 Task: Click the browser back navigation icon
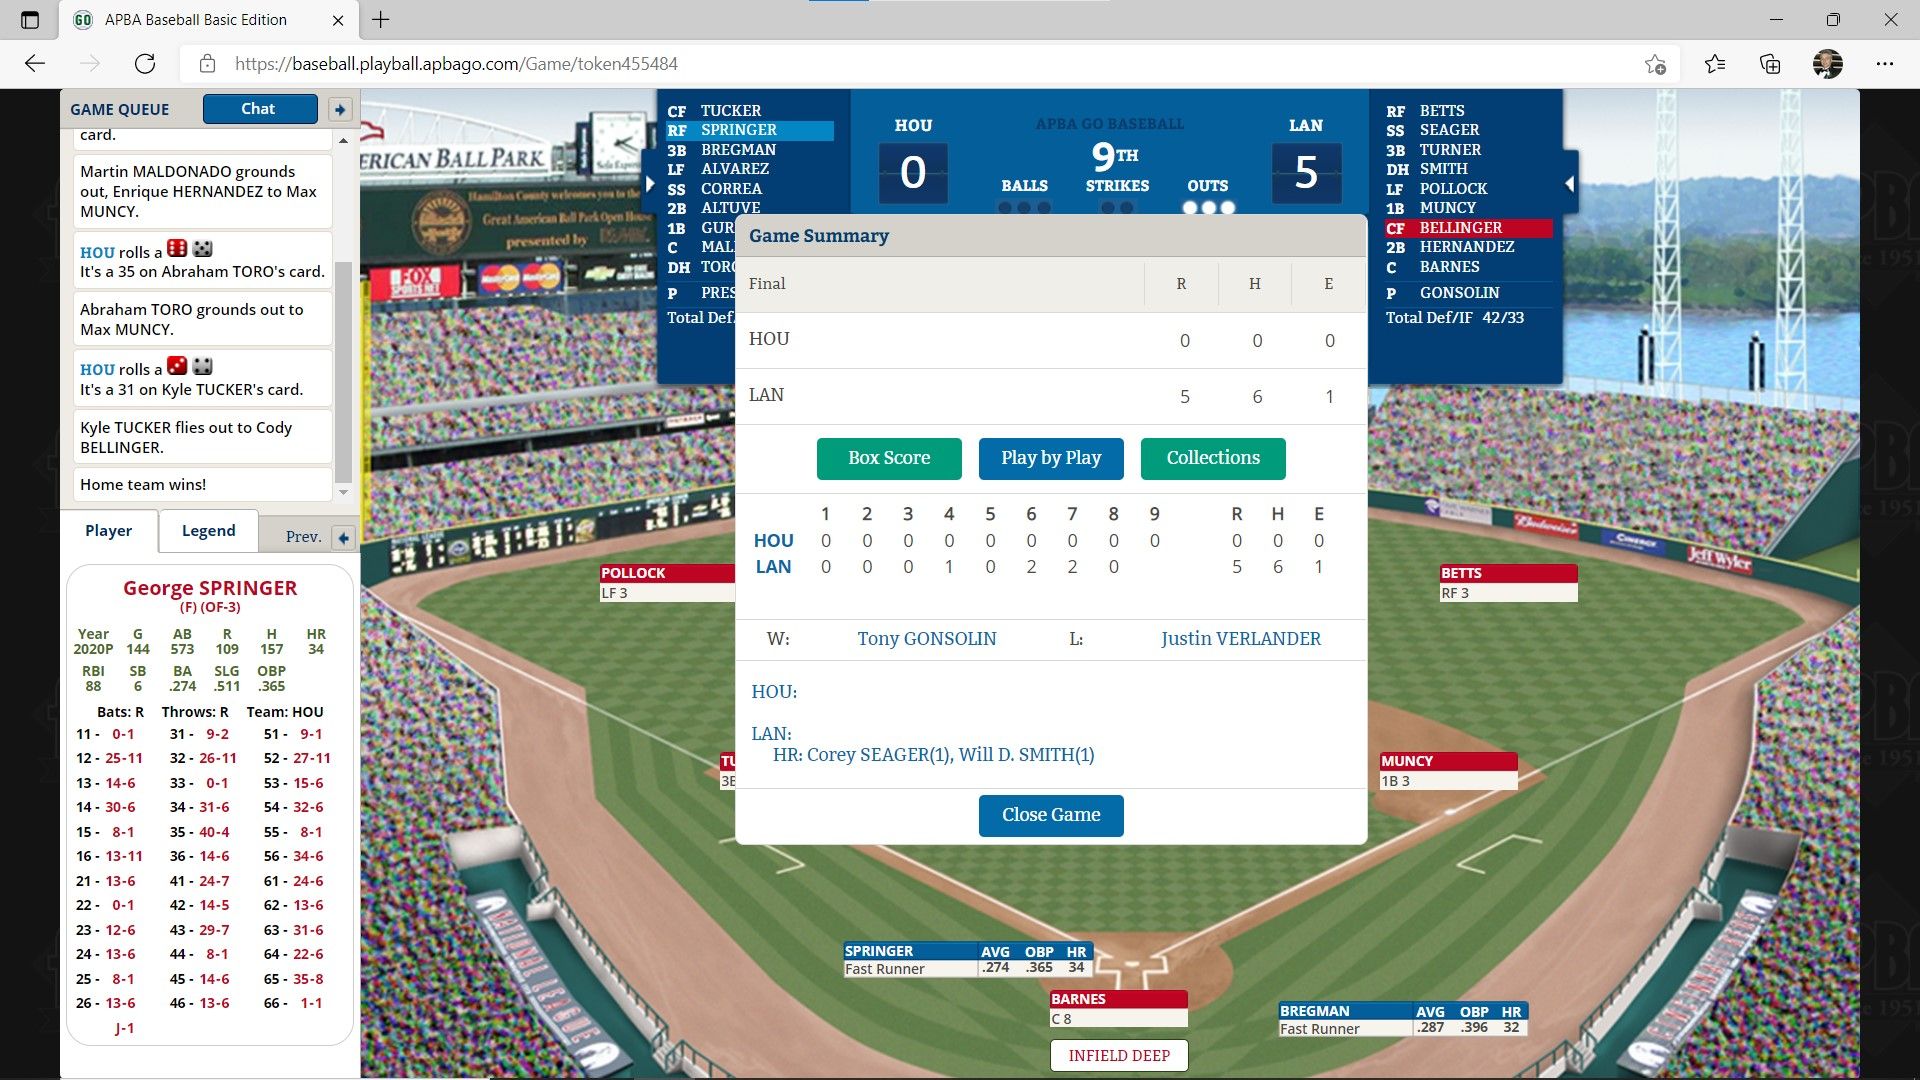click(36, 63)
